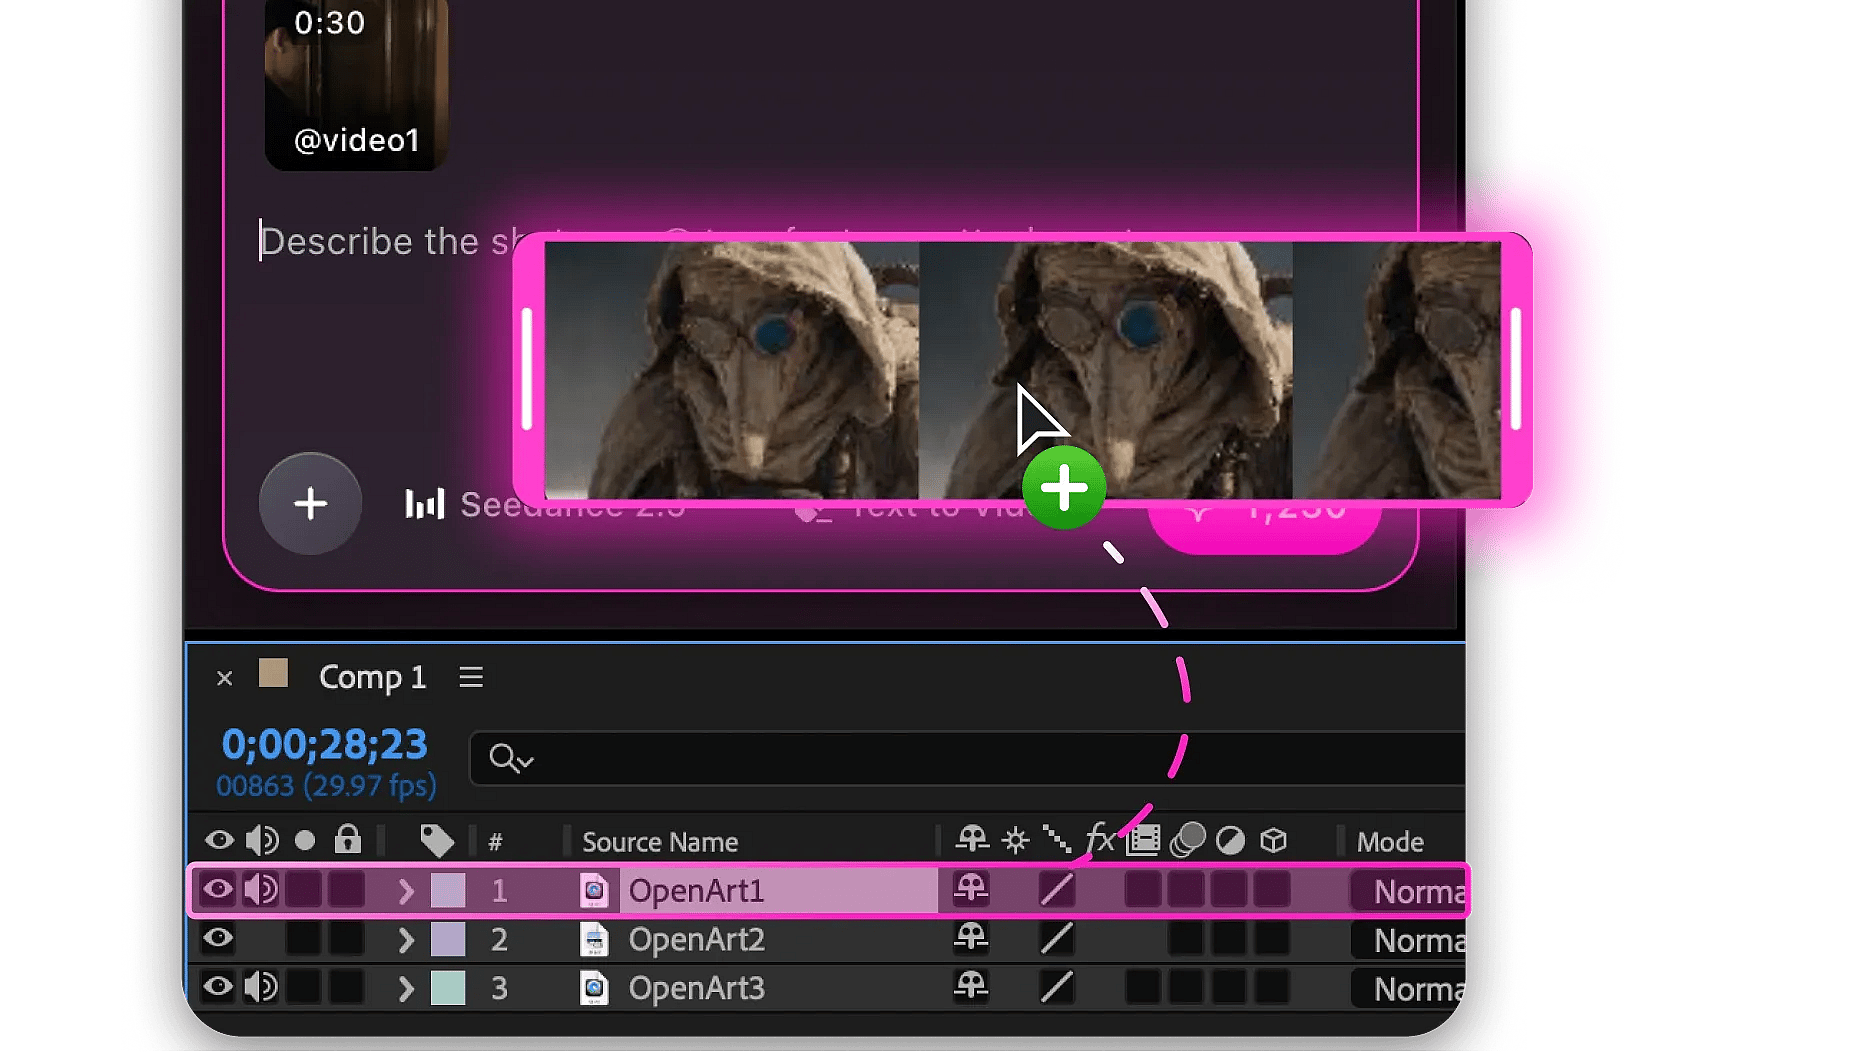The width and height of the screenshot is (1867, 1052).
Task: Click the Source Name column header
Action: coord(660,842)
